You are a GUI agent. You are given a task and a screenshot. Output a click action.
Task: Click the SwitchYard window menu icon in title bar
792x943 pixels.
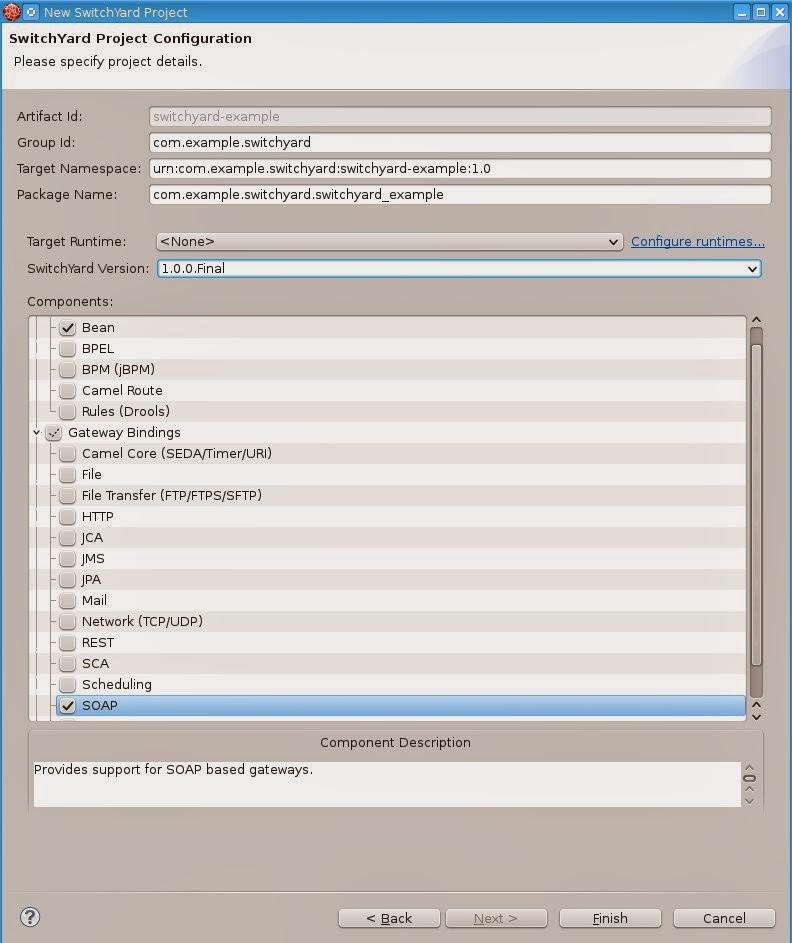coord(31,12)
